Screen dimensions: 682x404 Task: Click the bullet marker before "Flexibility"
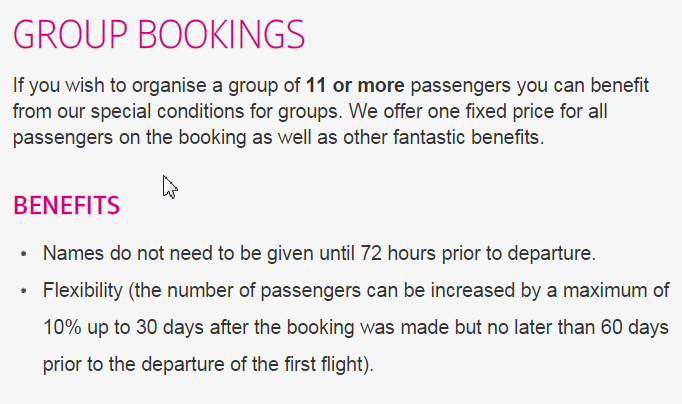tap(24, 290)
